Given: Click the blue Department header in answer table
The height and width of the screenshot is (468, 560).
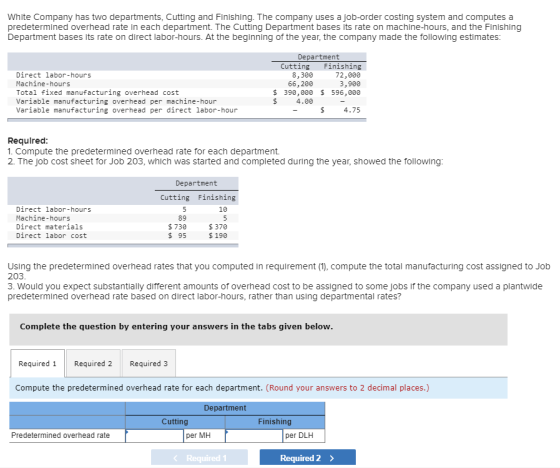Looking at the screenshot, I should (x=225, y=408).
